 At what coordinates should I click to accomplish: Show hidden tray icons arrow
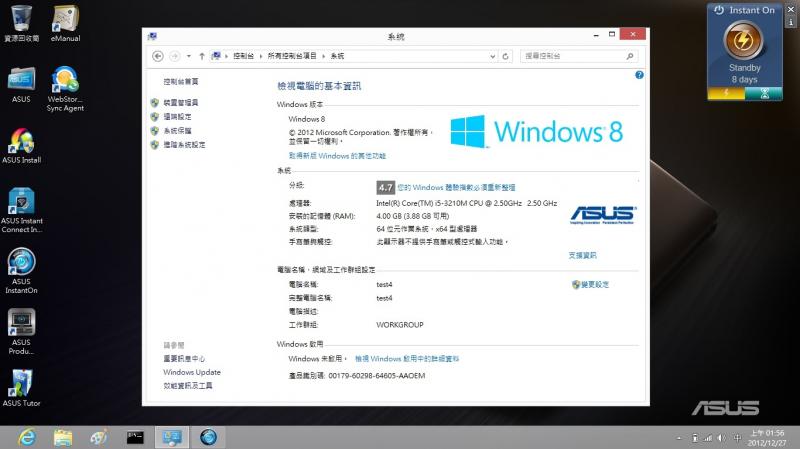click(x=679, y=438)
